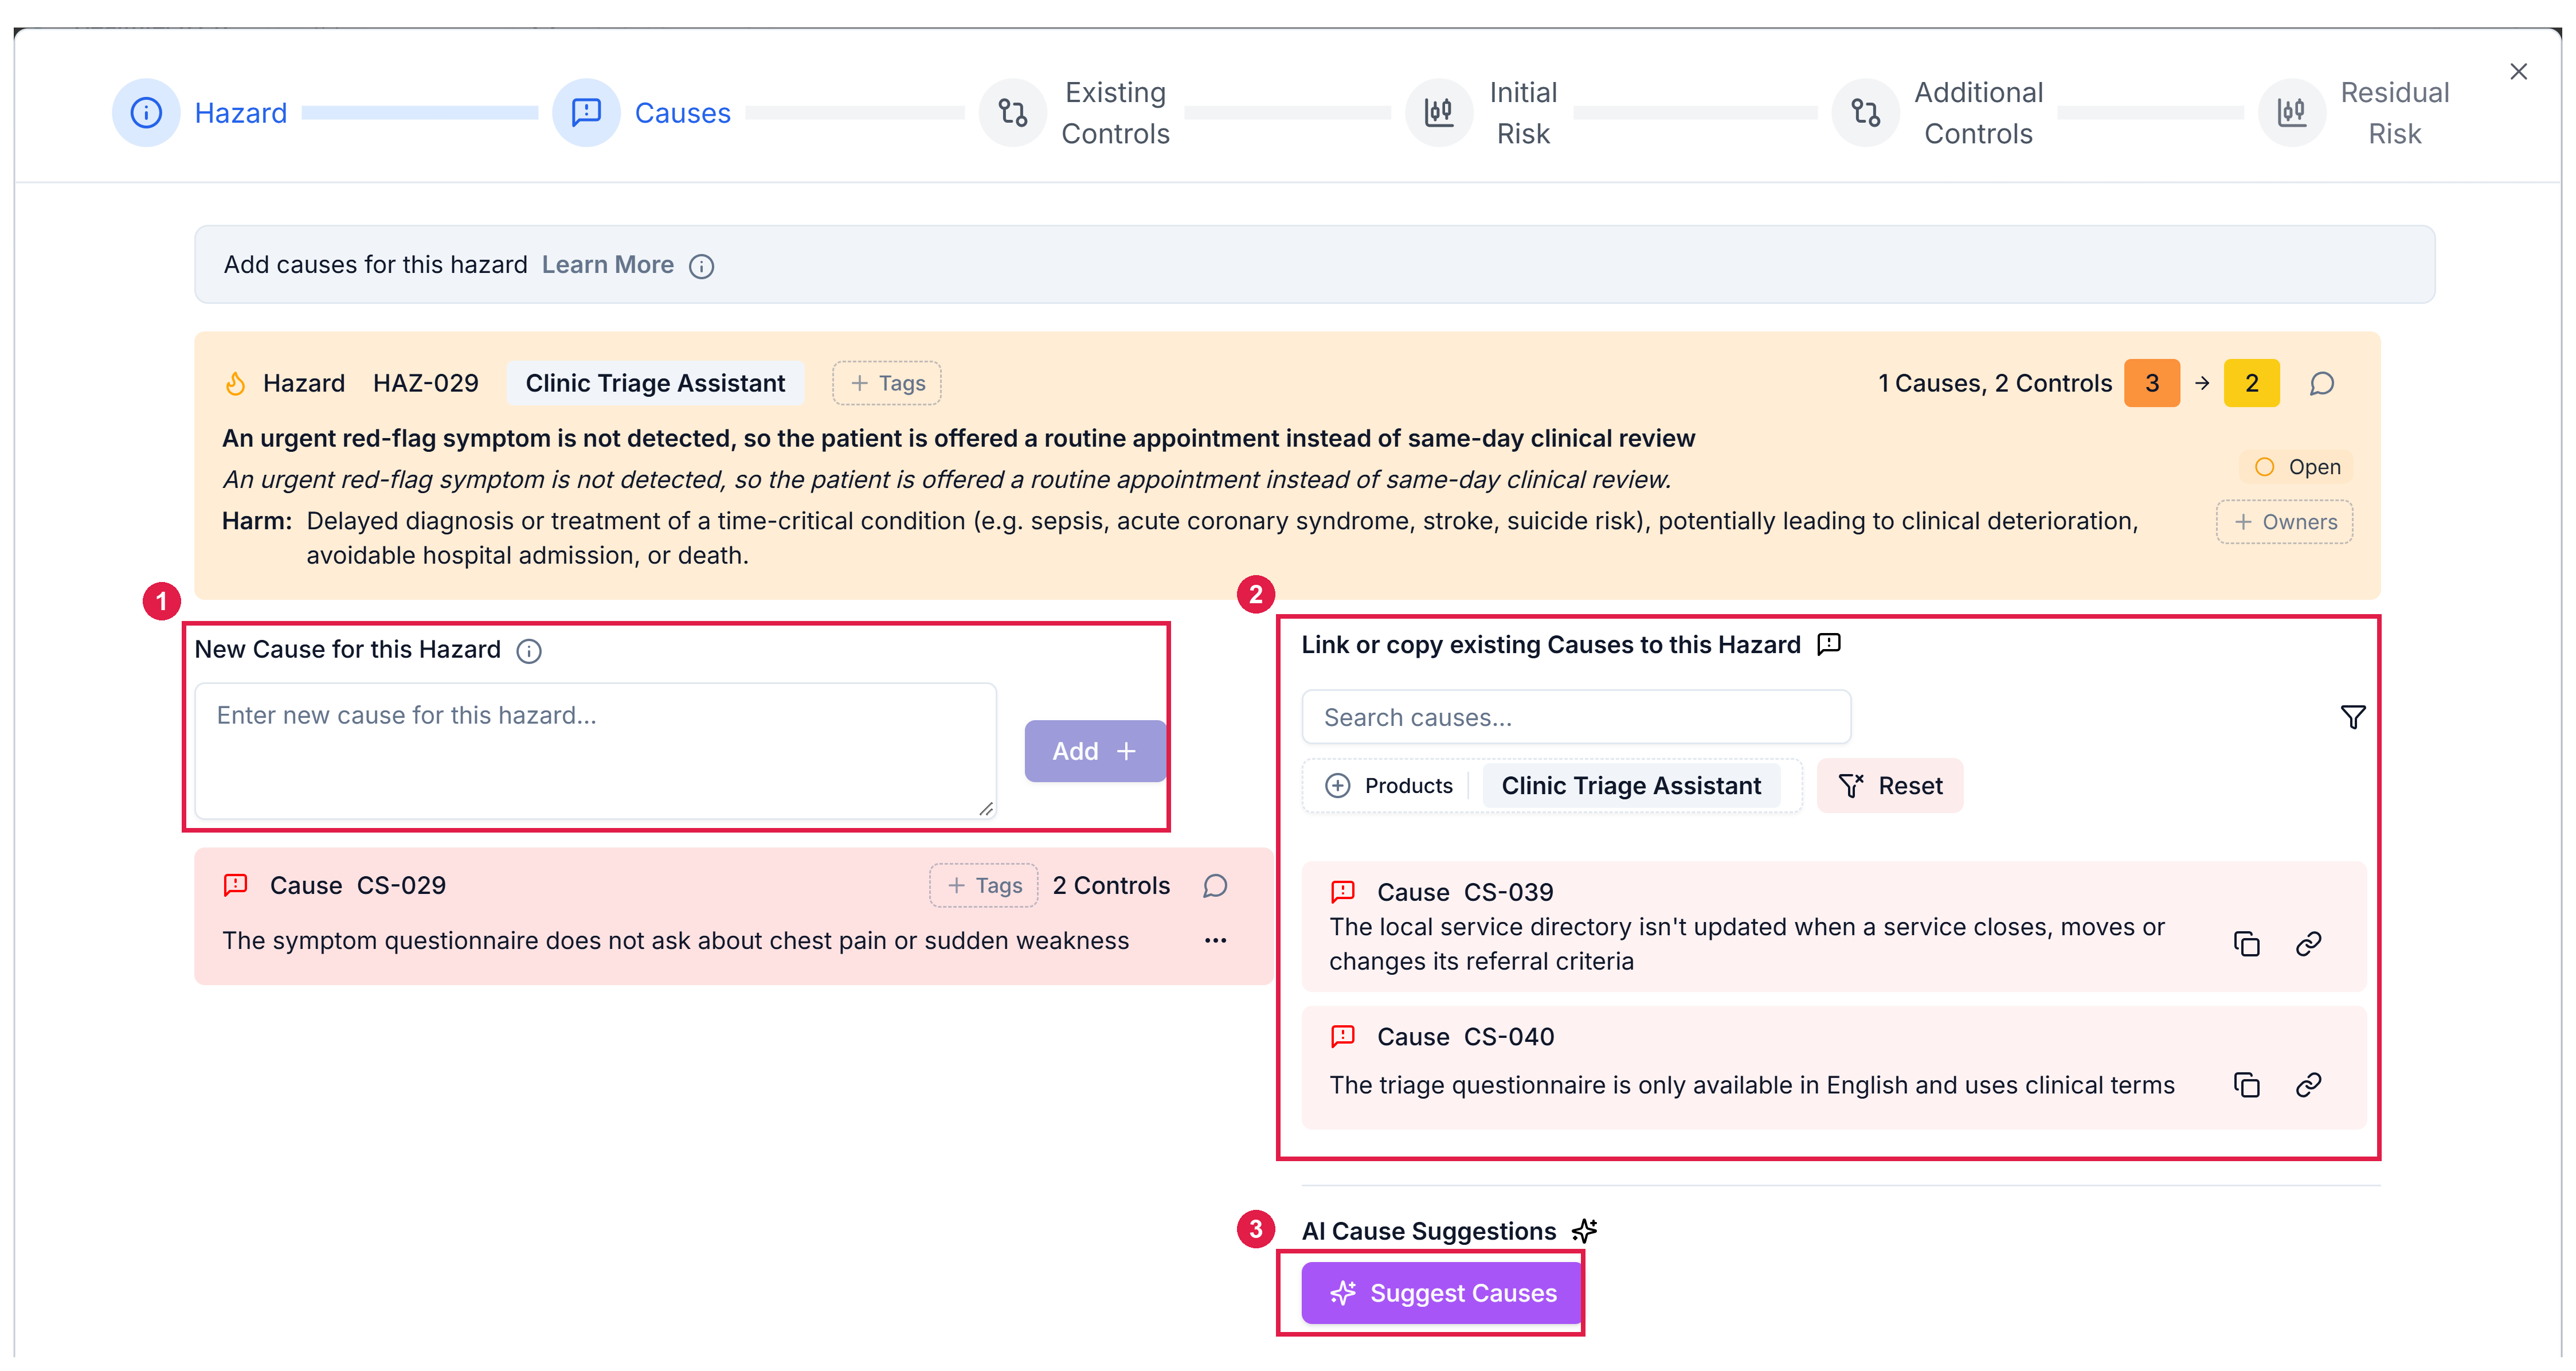Go to the Residual Risk step label

(2394, 113)
